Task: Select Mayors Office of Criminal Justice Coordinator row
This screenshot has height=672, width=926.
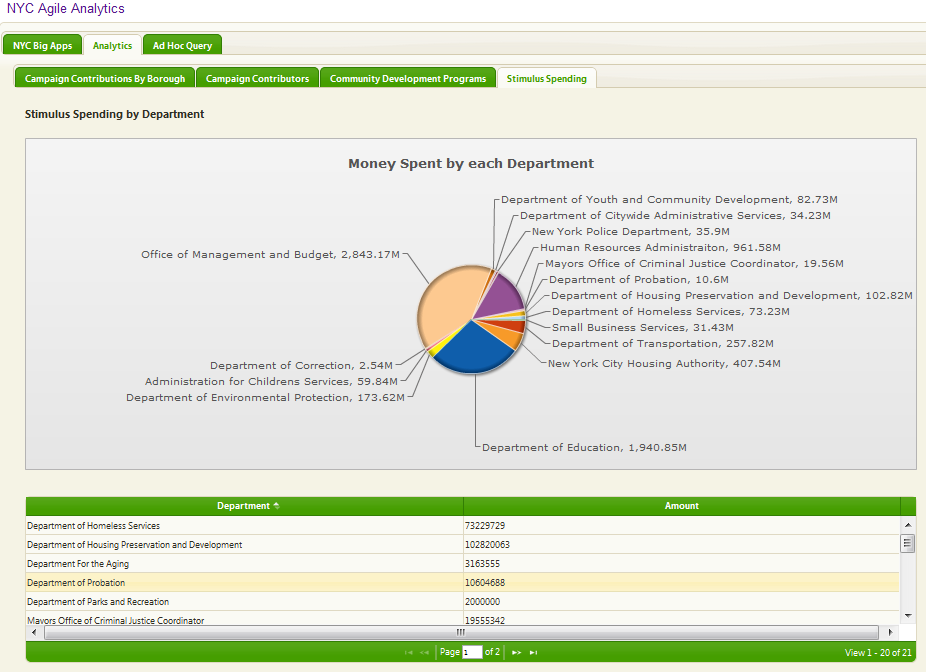Action: pyautogui.click(x=462, y=619)
